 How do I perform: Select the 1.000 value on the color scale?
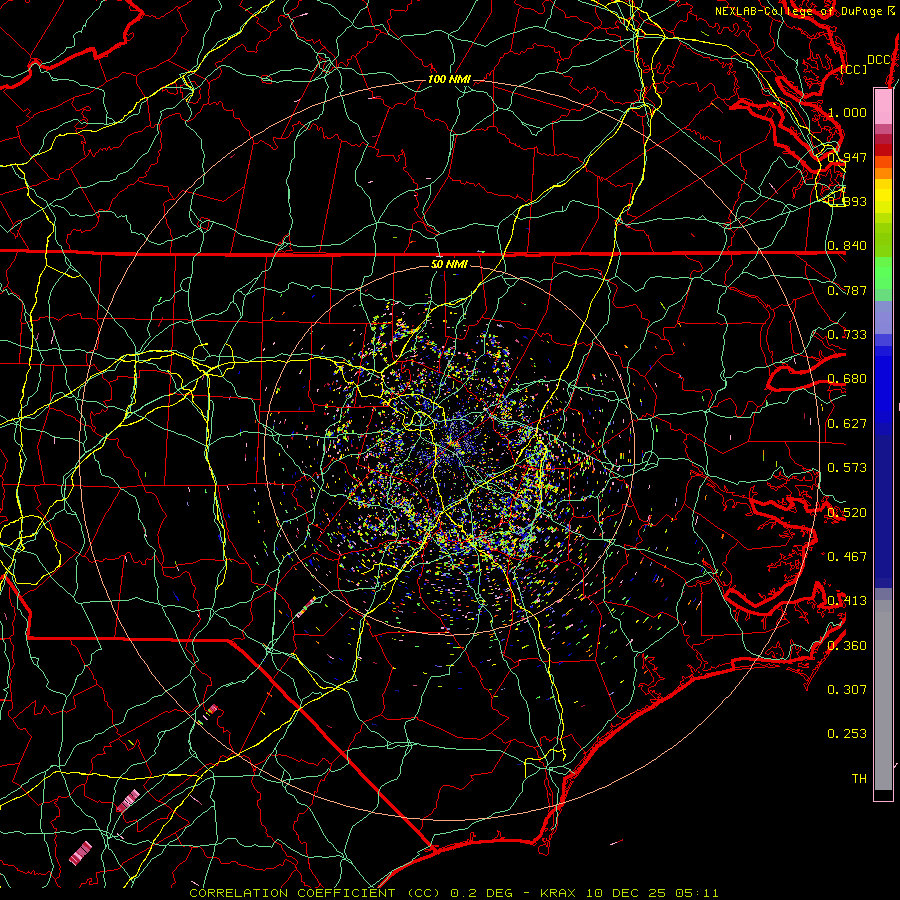(847, 112)
